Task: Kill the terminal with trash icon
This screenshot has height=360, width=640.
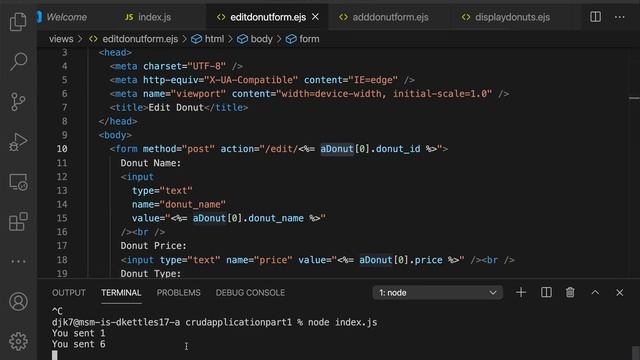Action: point(570,292)
